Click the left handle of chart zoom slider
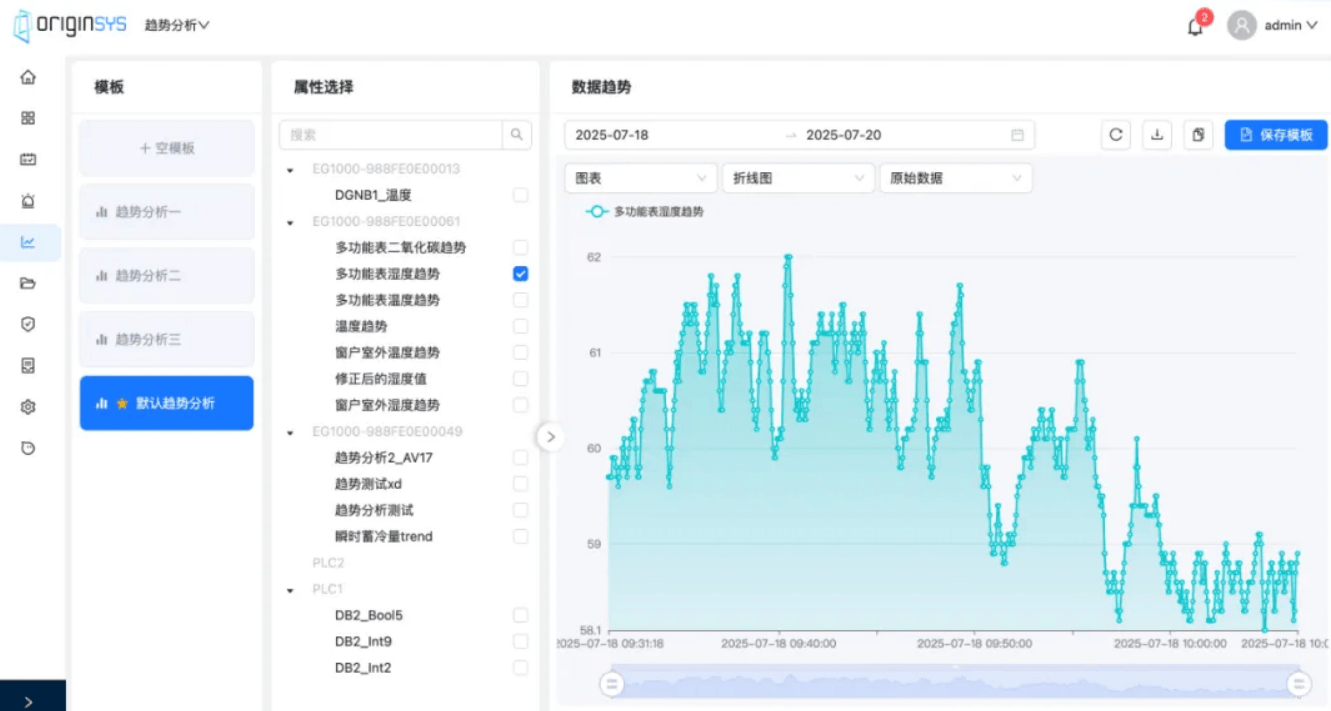 point(611,684)
